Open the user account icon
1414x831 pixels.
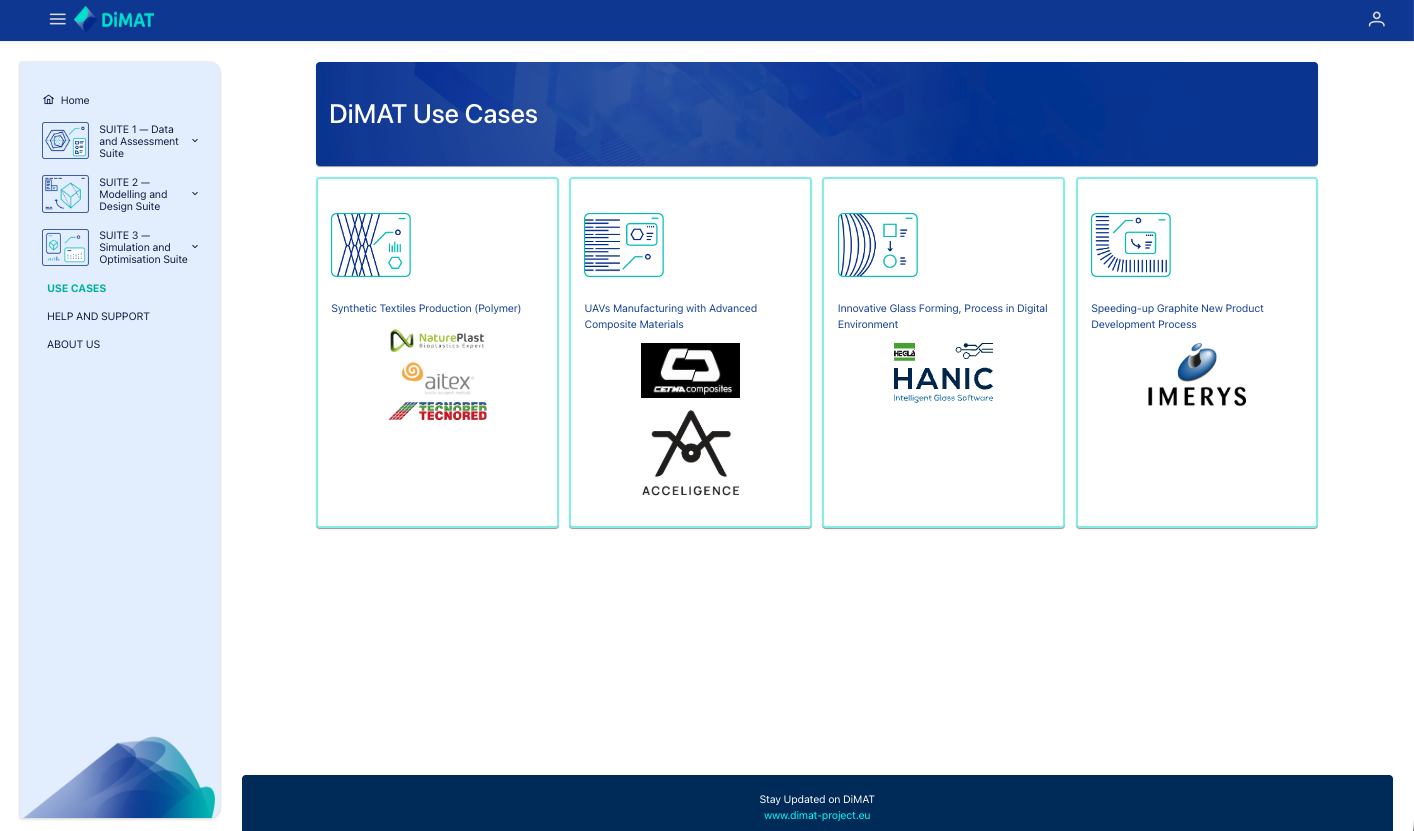coord(1377,19)
